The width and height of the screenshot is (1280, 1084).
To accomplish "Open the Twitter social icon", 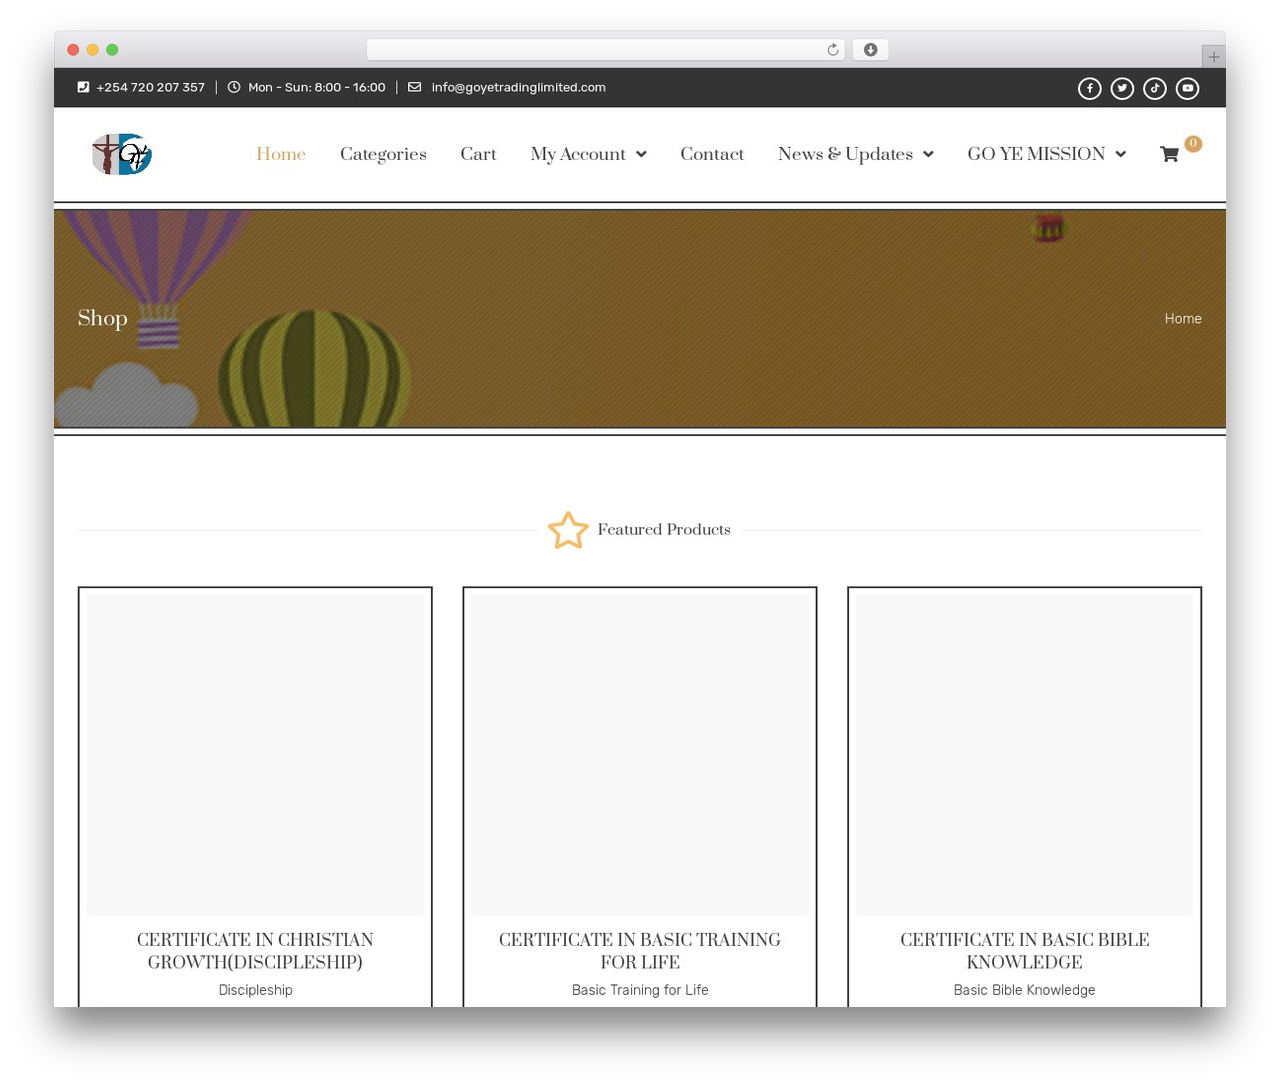I will click(1122, 88).
